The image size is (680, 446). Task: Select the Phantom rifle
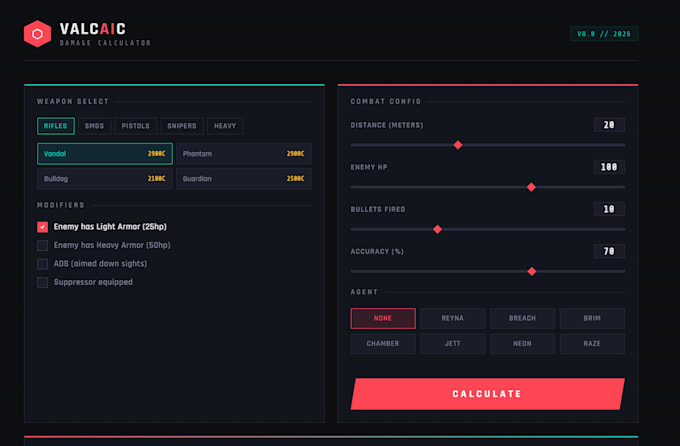[x=244, y=154]
